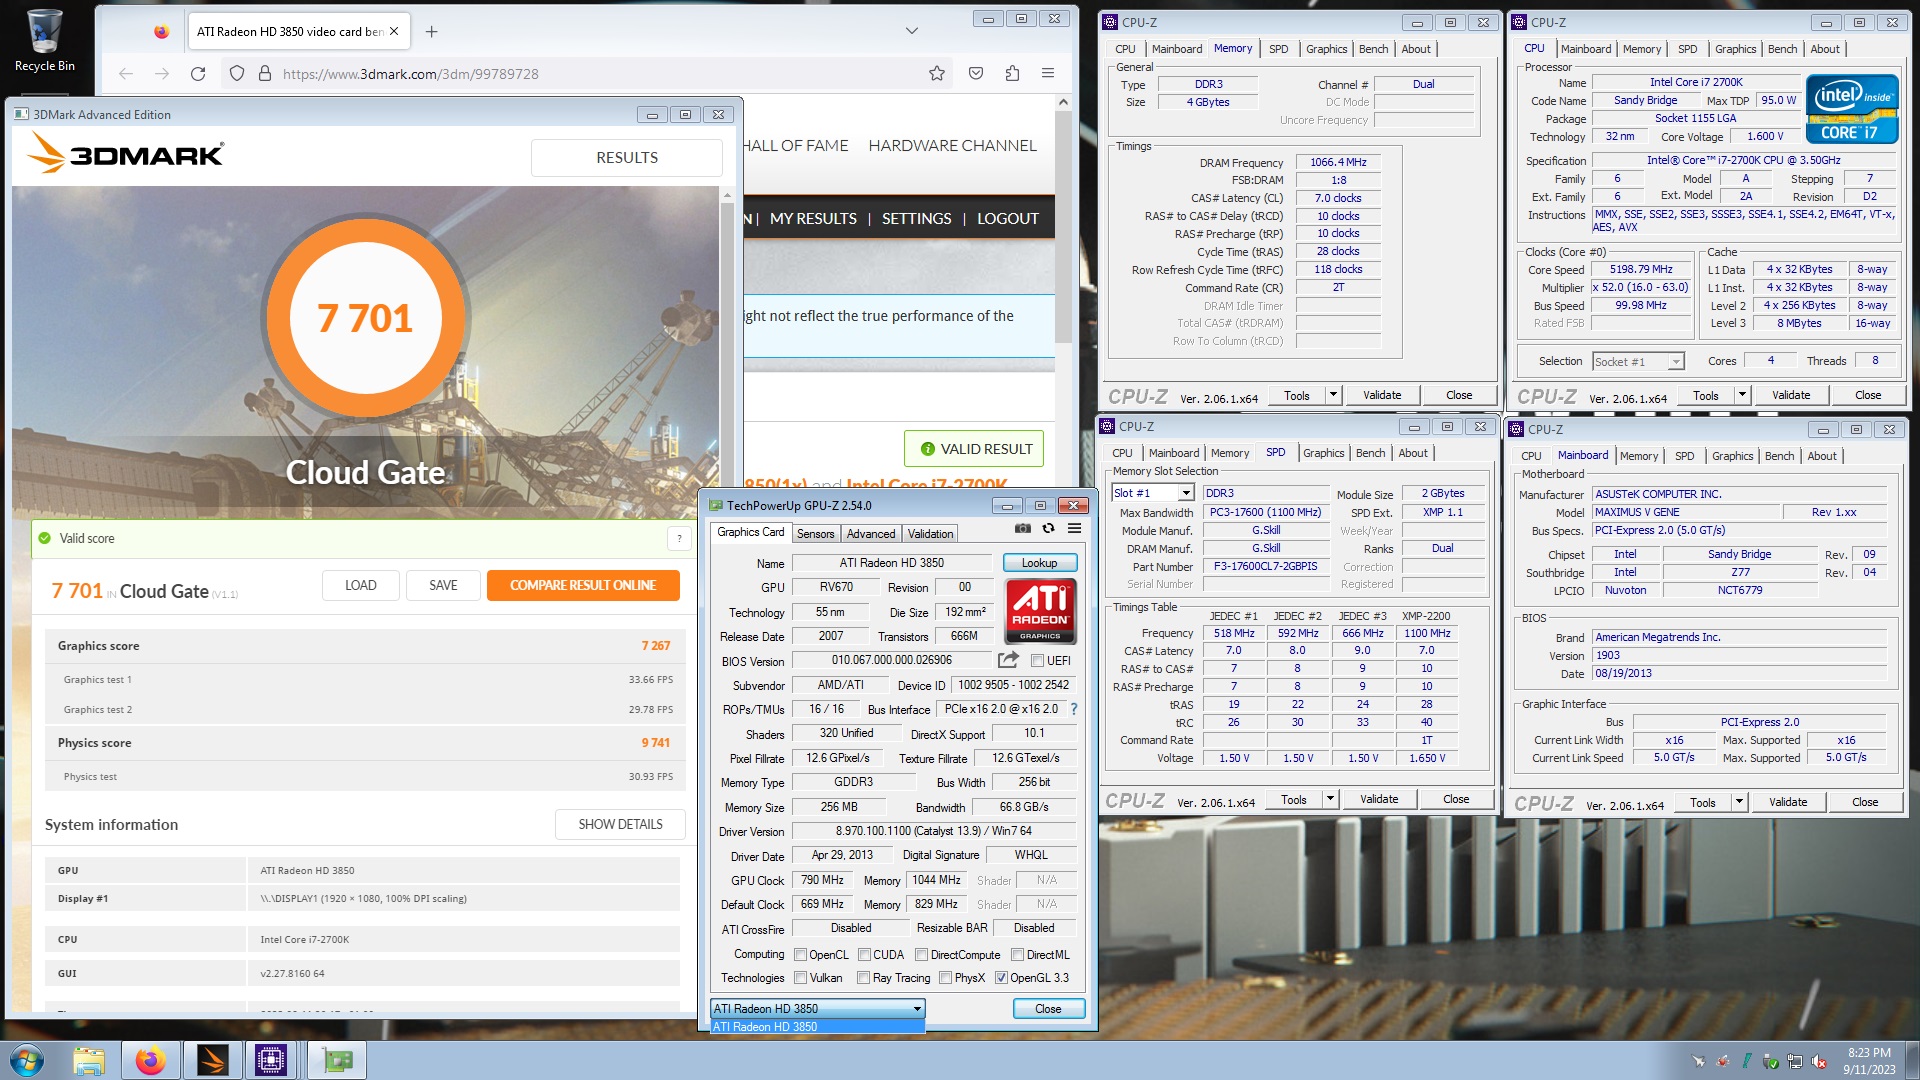The height and width of the screenshot is (1080, 1920).
Task: Click the Firefox View icon
Action: coord(161,32)
